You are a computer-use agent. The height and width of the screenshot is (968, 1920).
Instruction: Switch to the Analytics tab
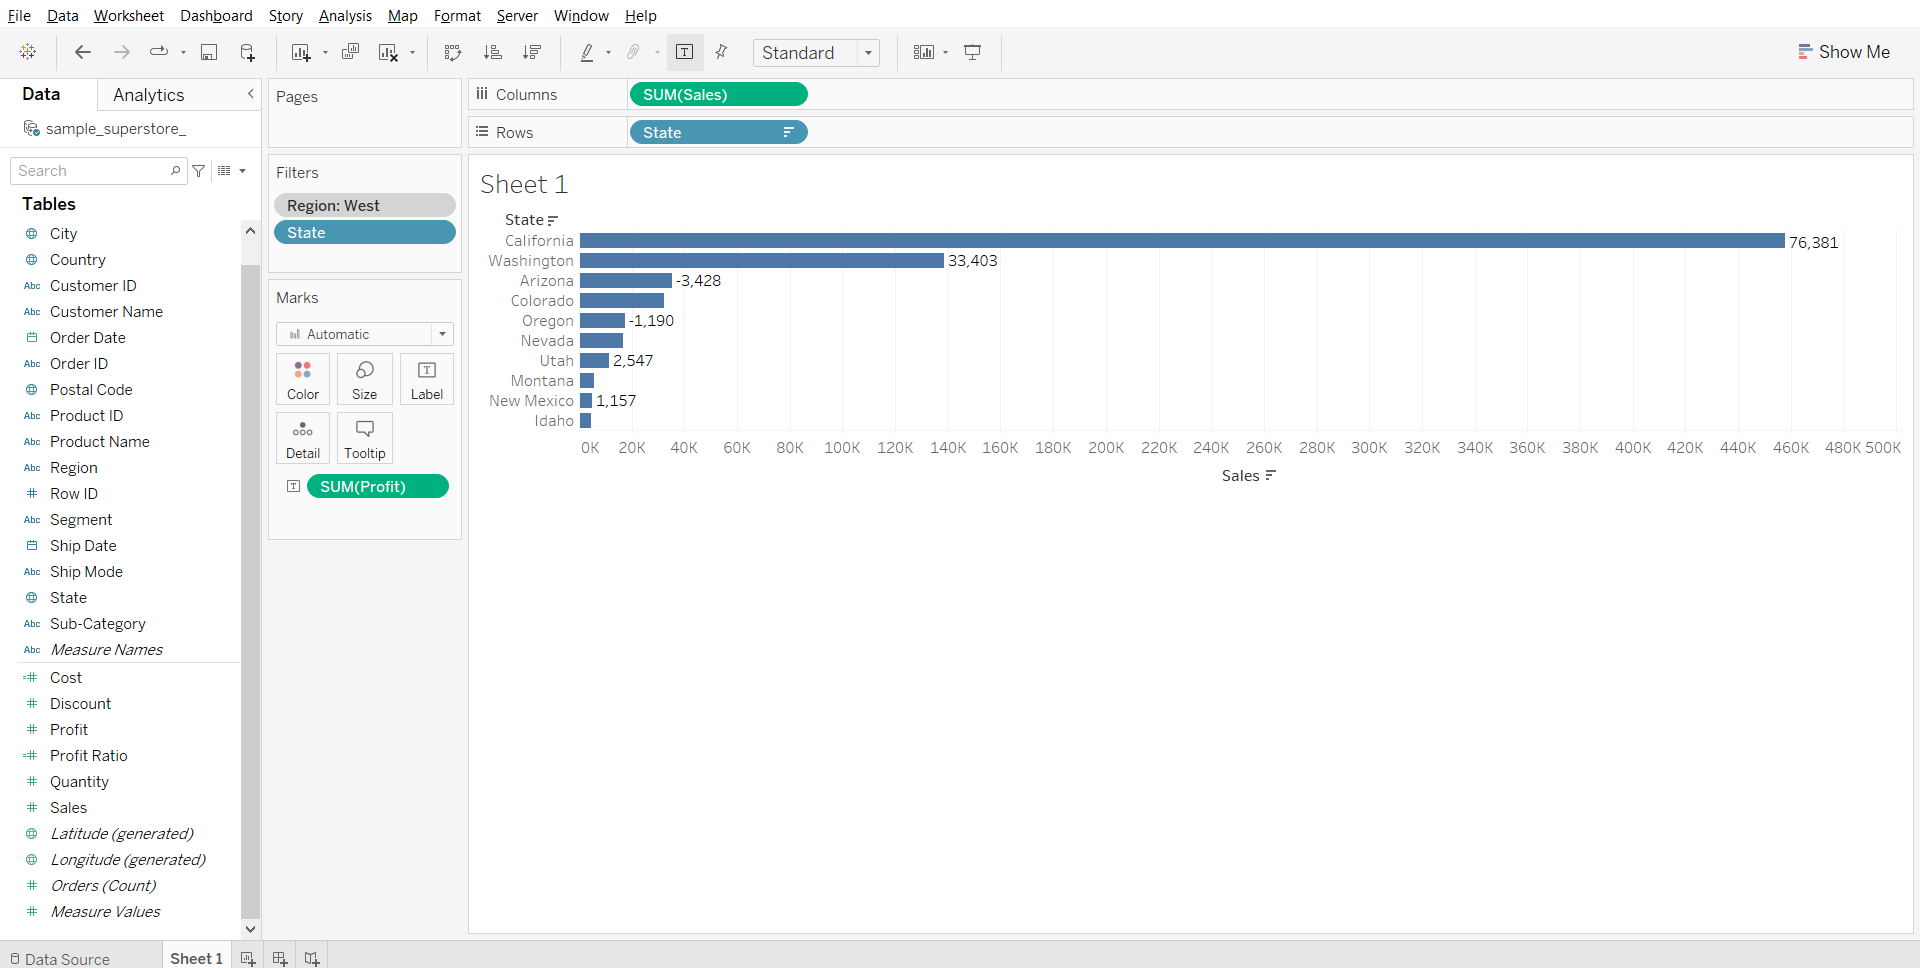click(x=148, y=95)
